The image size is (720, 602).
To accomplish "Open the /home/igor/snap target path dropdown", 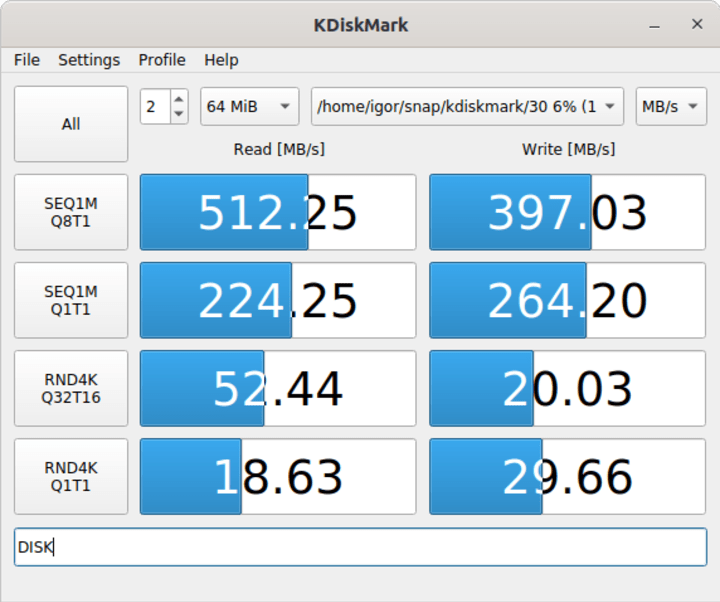I will click(467, 107).
